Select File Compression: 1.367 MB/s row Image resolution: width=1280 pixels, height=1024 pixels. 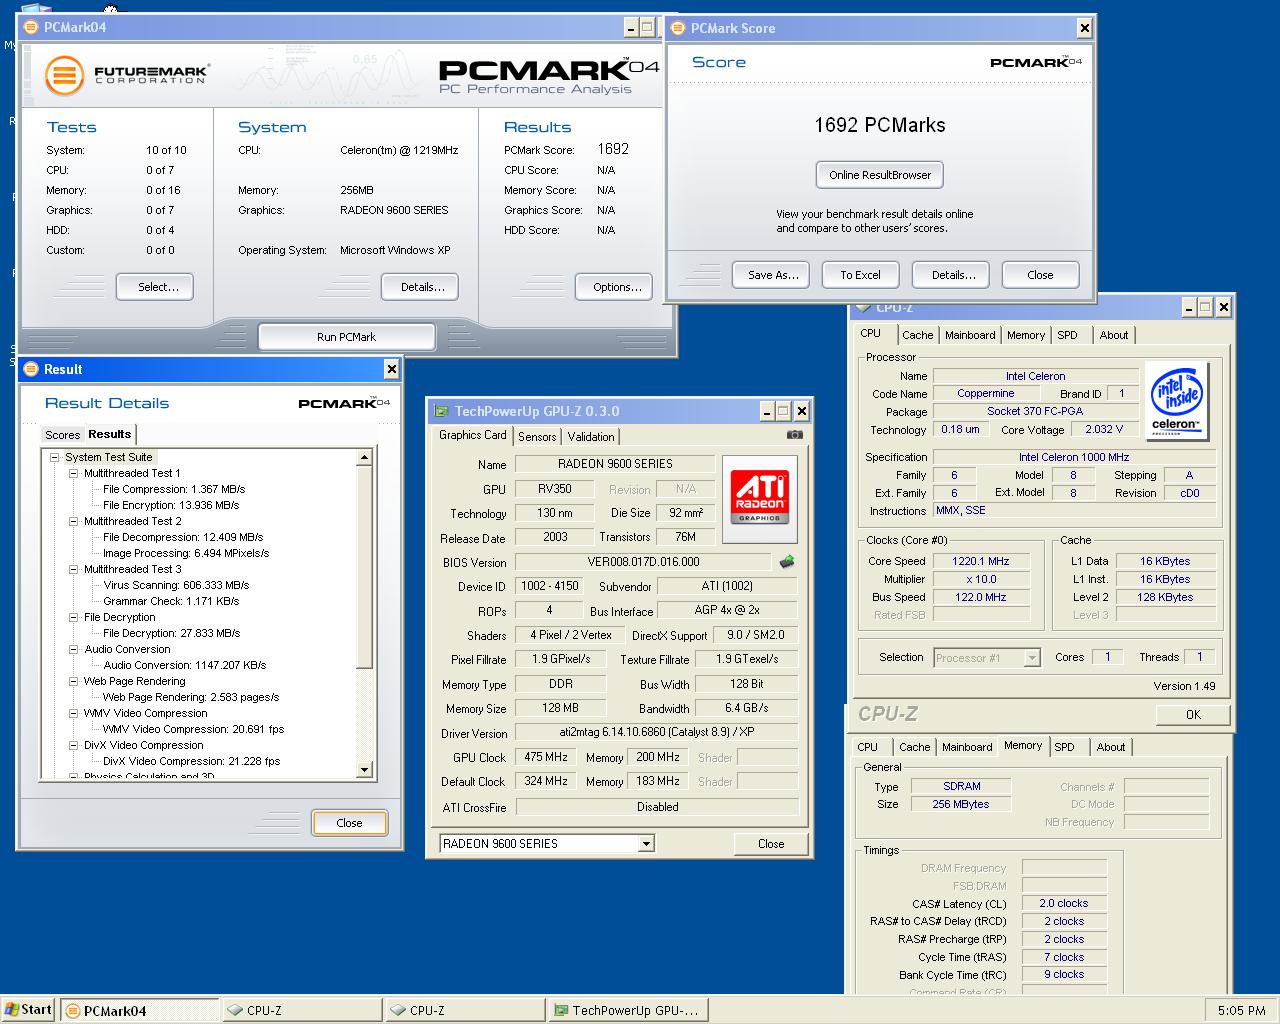click(174, 489)
